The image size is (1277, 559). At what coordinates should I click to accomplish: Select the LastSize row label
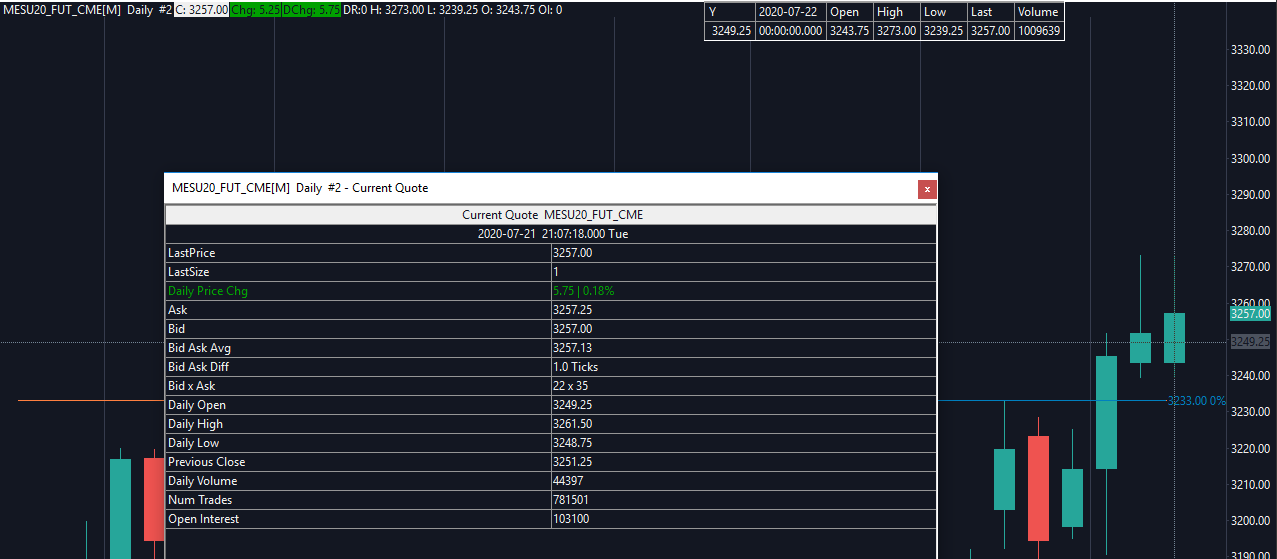coord(358,272)
